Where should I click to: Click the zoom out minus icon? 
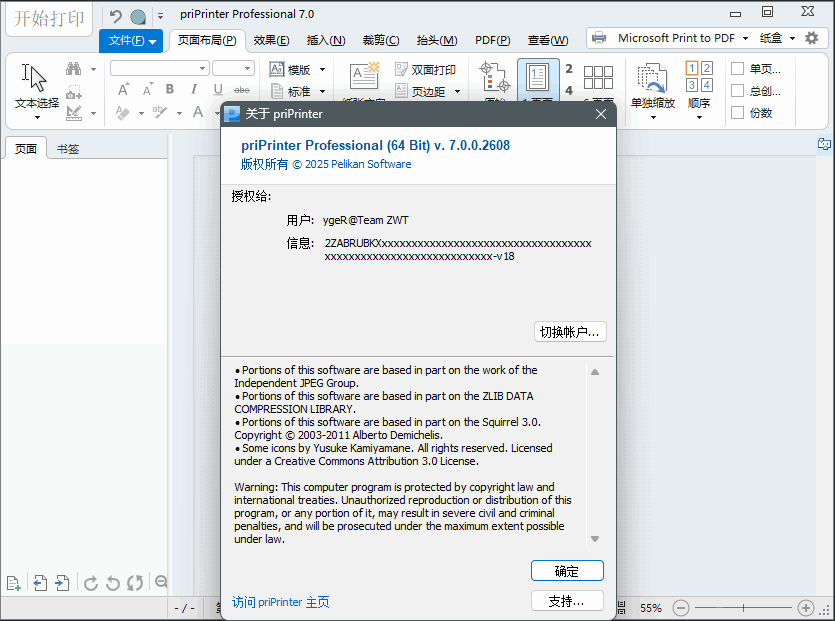click(x=681, y=608)
